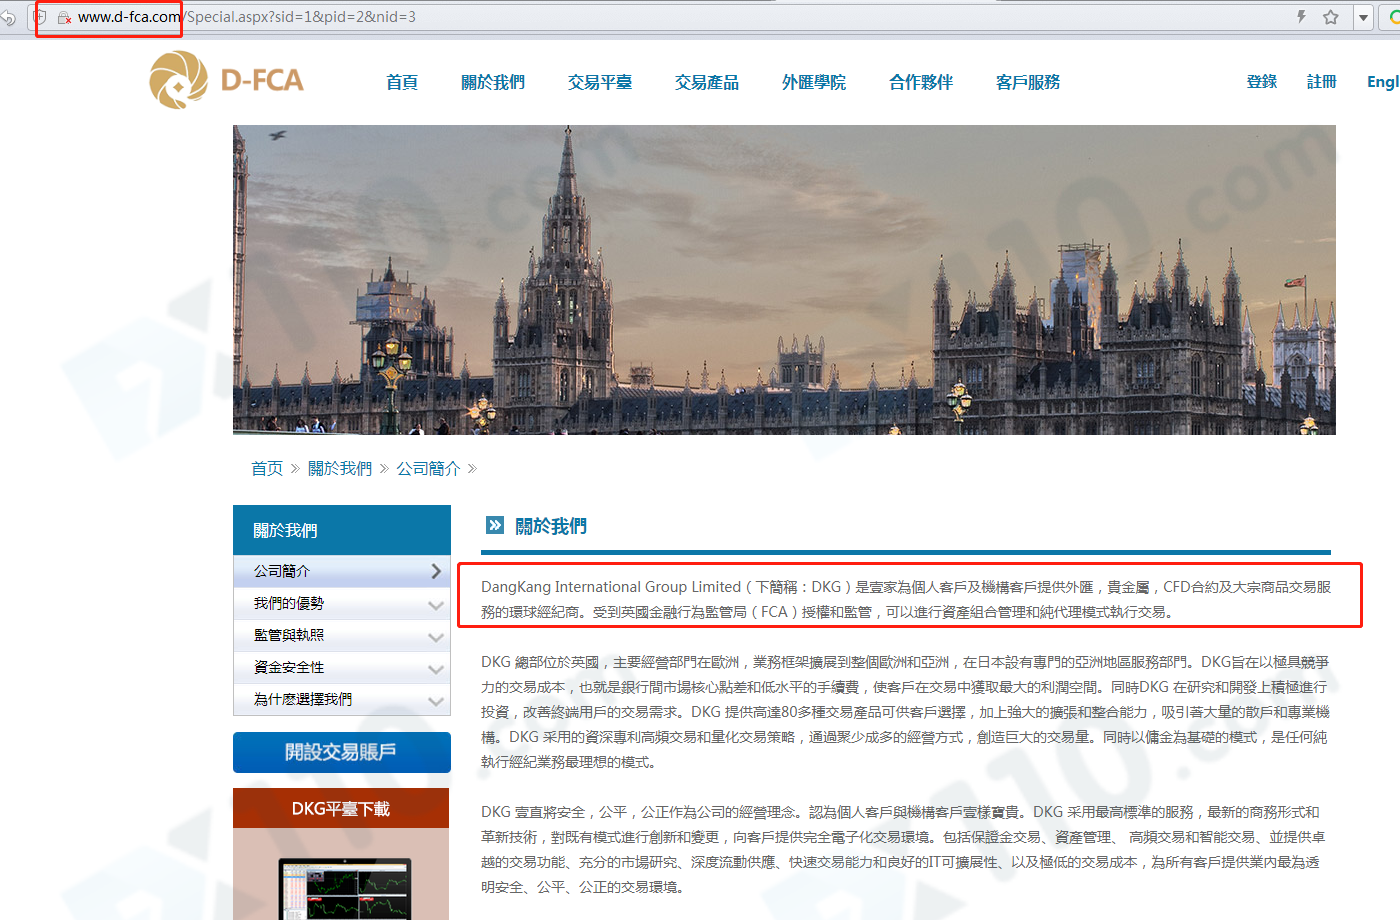Click the DKG平臺下載 download banner
Screen dimensions: 1400x920
coord(341,808)
